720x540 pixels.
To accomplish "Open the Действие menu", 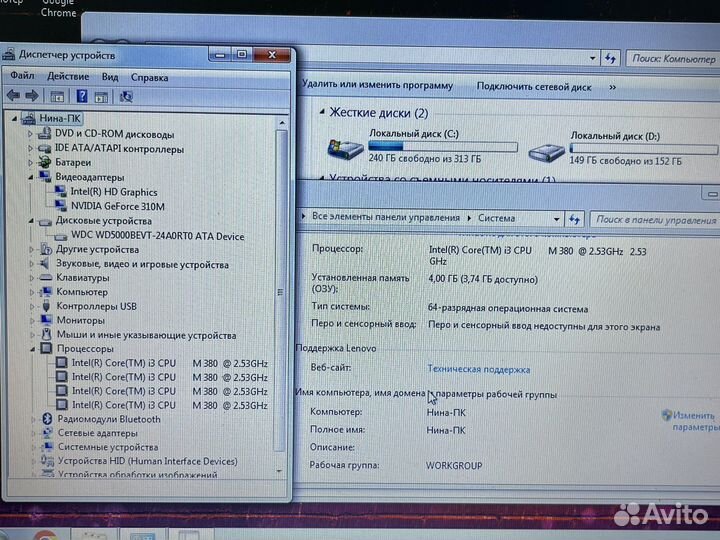I will 68,76.
